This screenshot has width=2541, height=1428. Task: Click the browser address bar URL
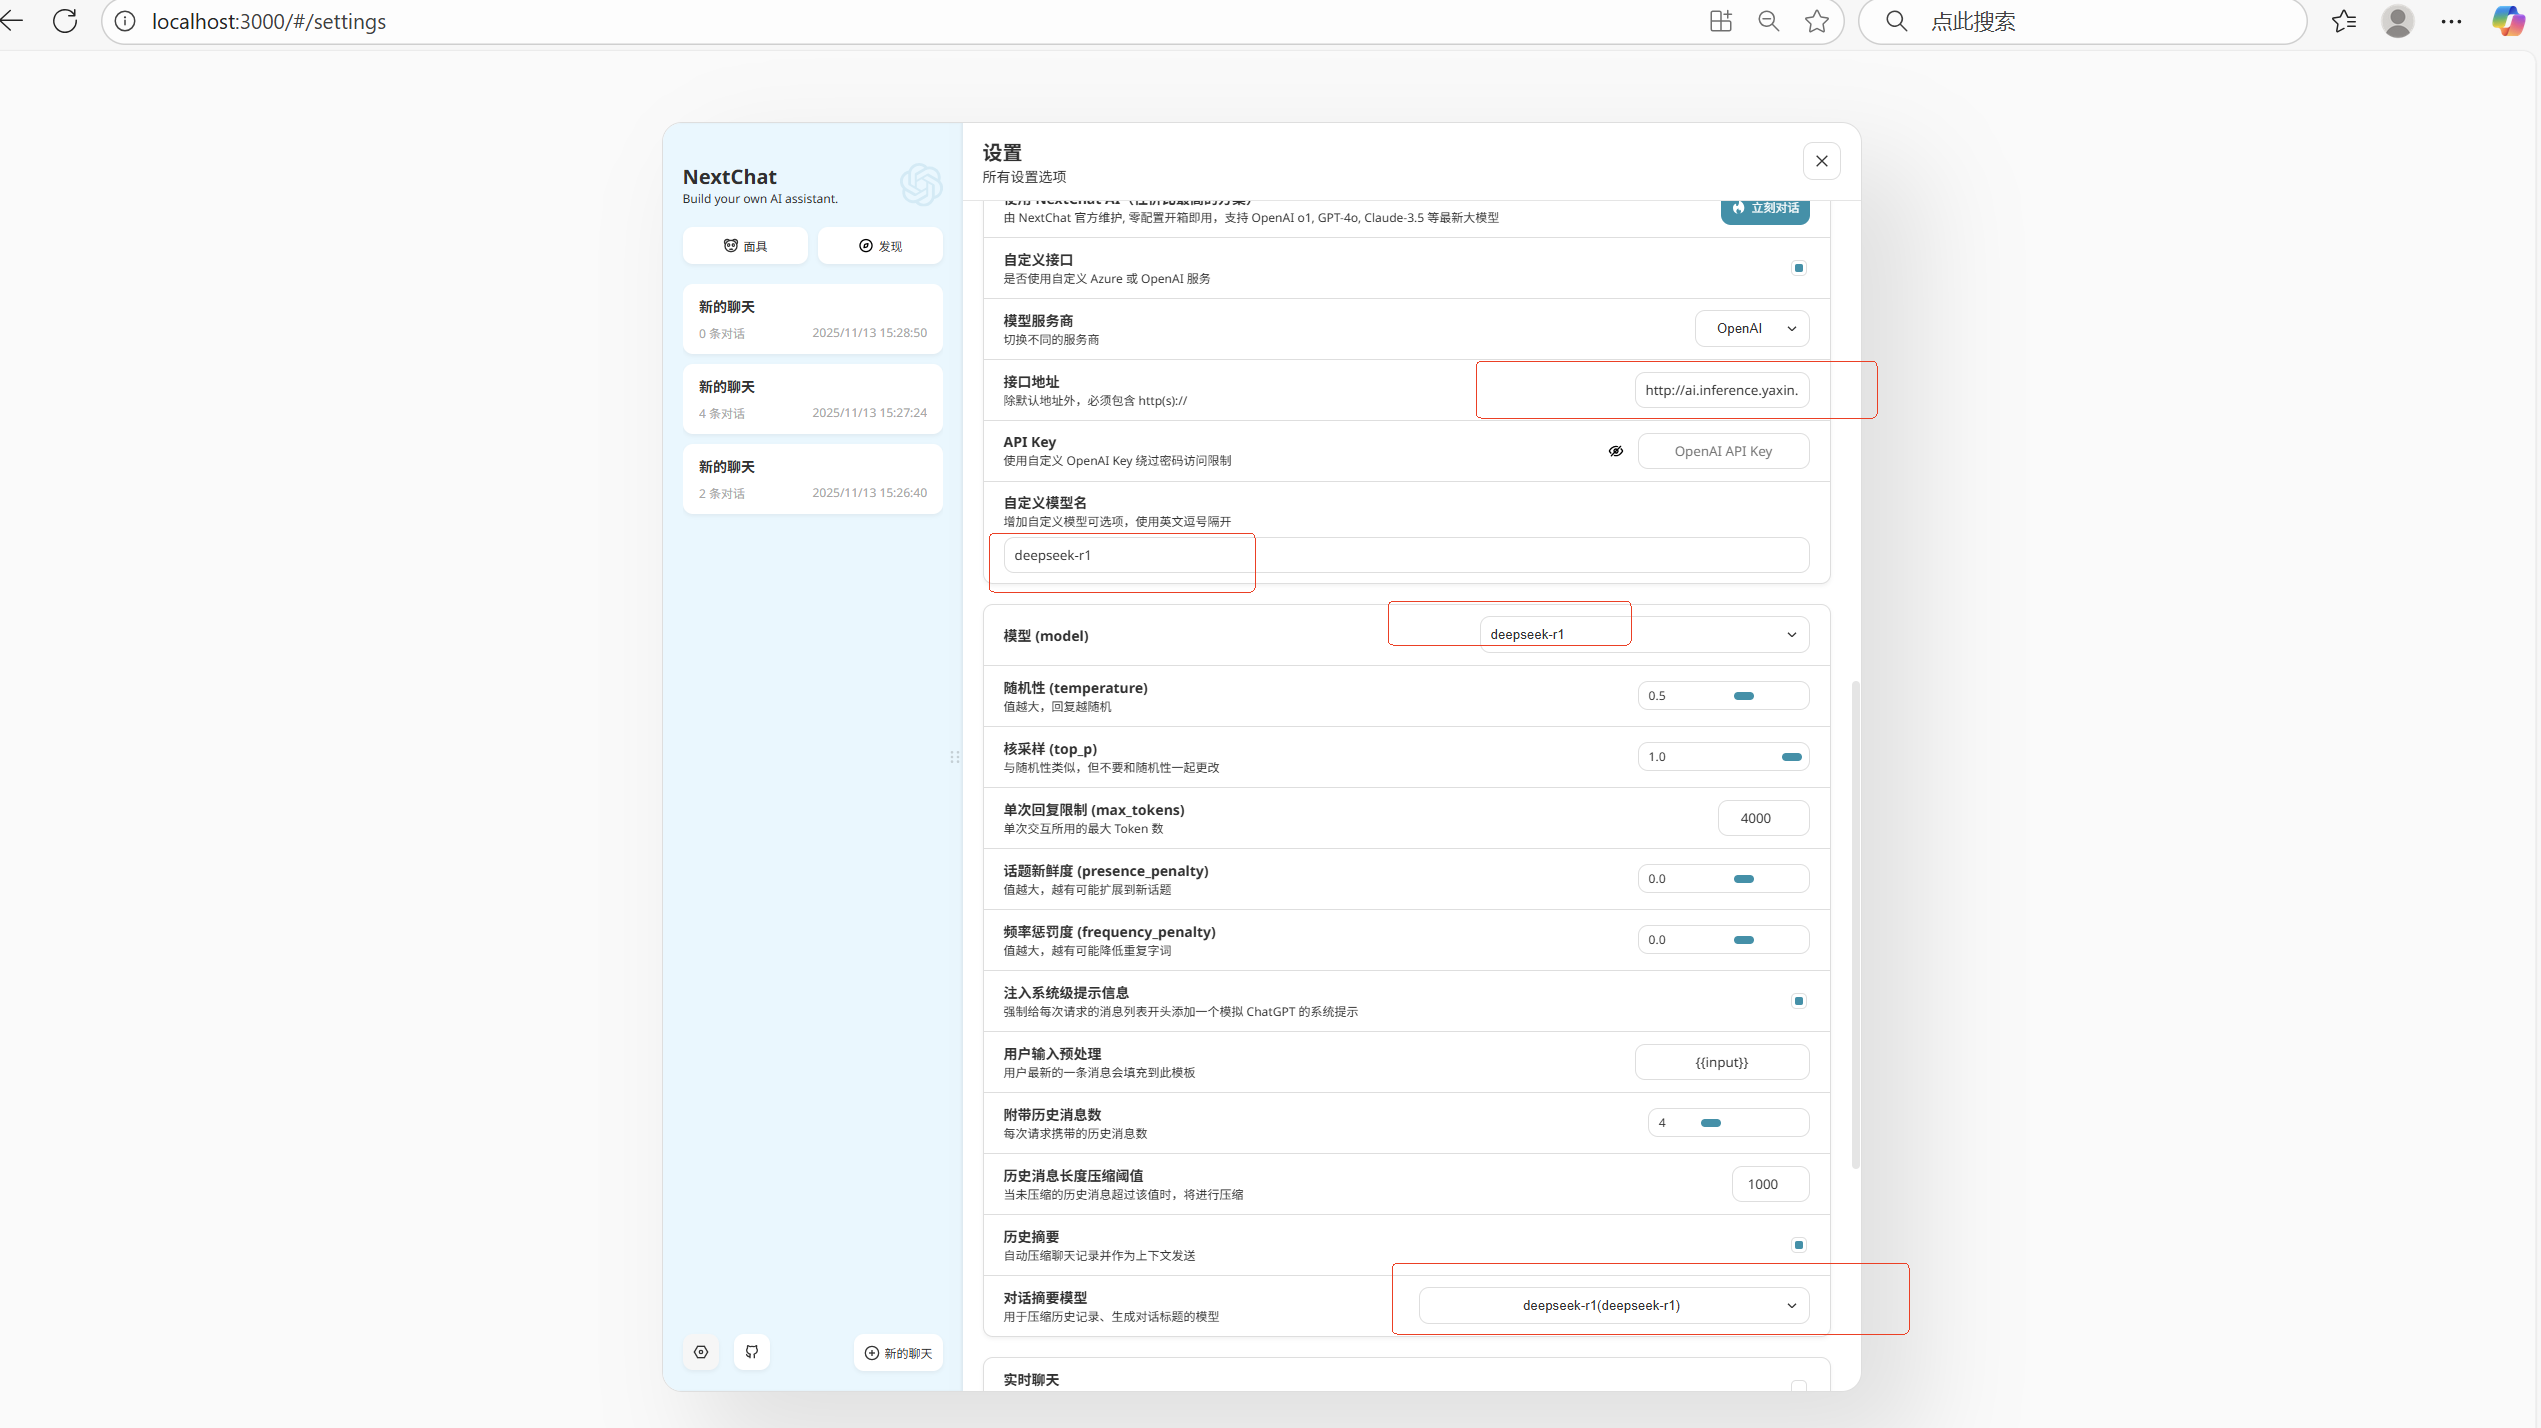click(x=269, y=21)
